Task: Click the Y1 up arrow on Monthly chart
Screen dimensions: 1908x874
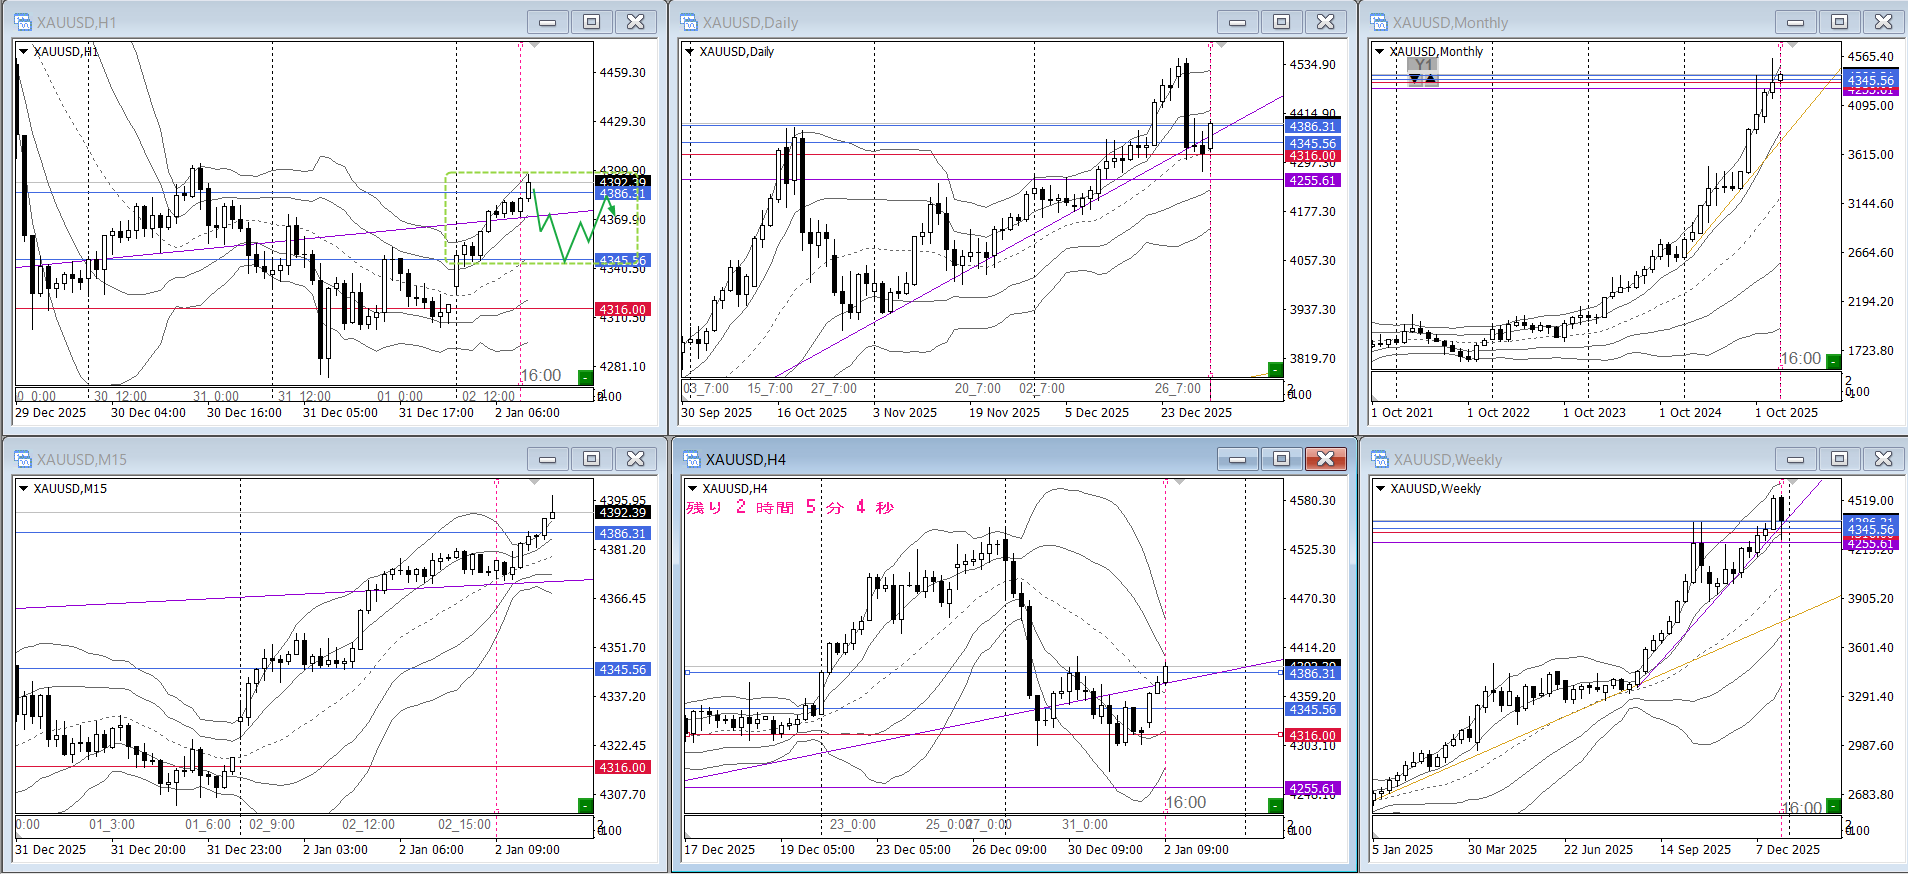Action: [x=1431, y=79]
